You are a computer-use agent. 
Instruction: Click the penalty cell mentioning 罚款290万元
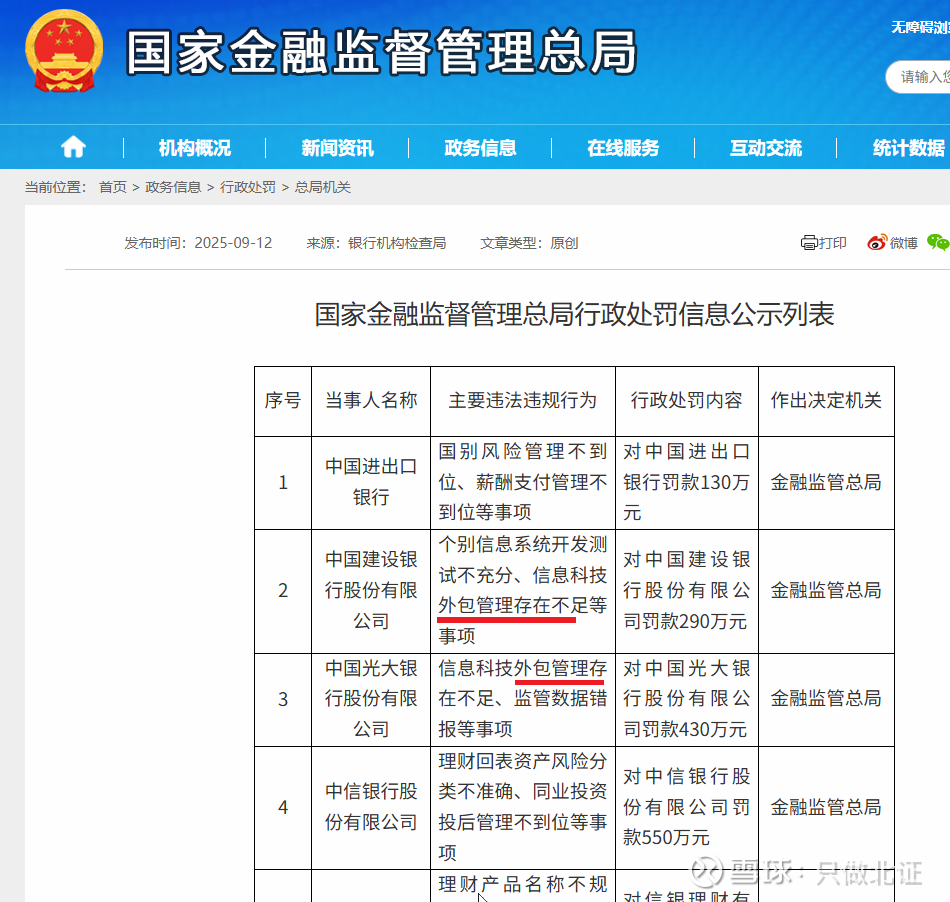point(686,591)
